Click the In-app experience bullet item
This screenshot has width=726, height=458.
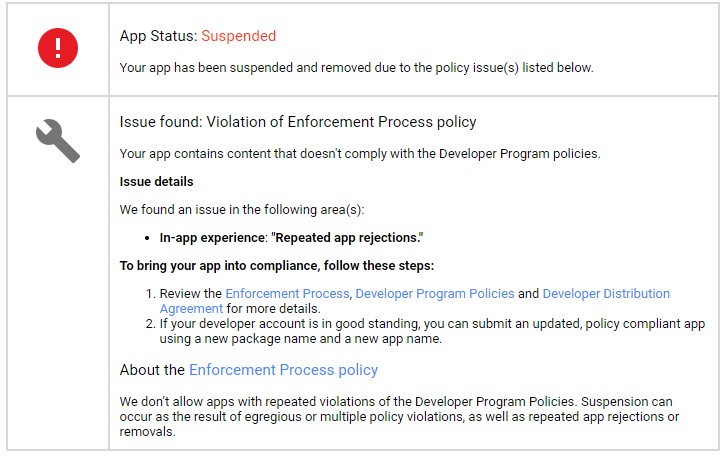(x=291, y=238)
